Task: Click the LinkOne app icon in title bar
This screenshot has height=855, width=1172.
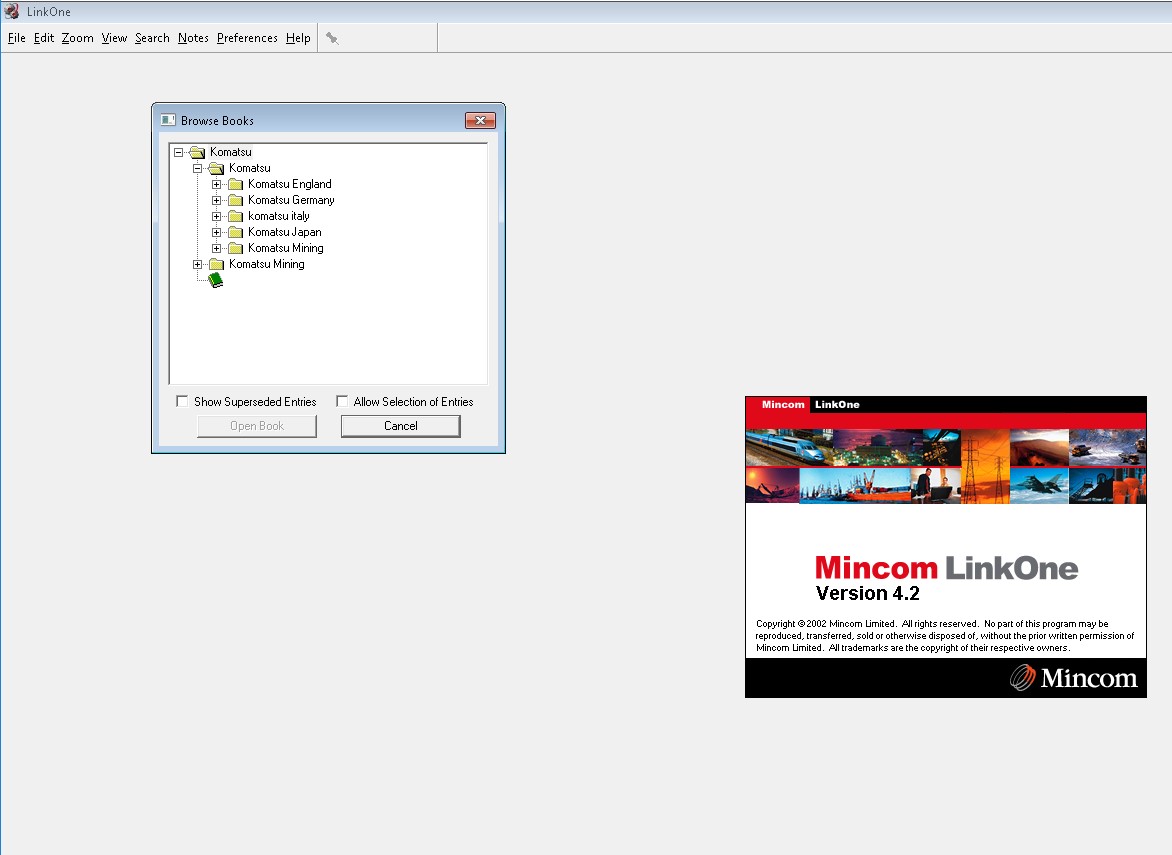Action: pos(12,11)
